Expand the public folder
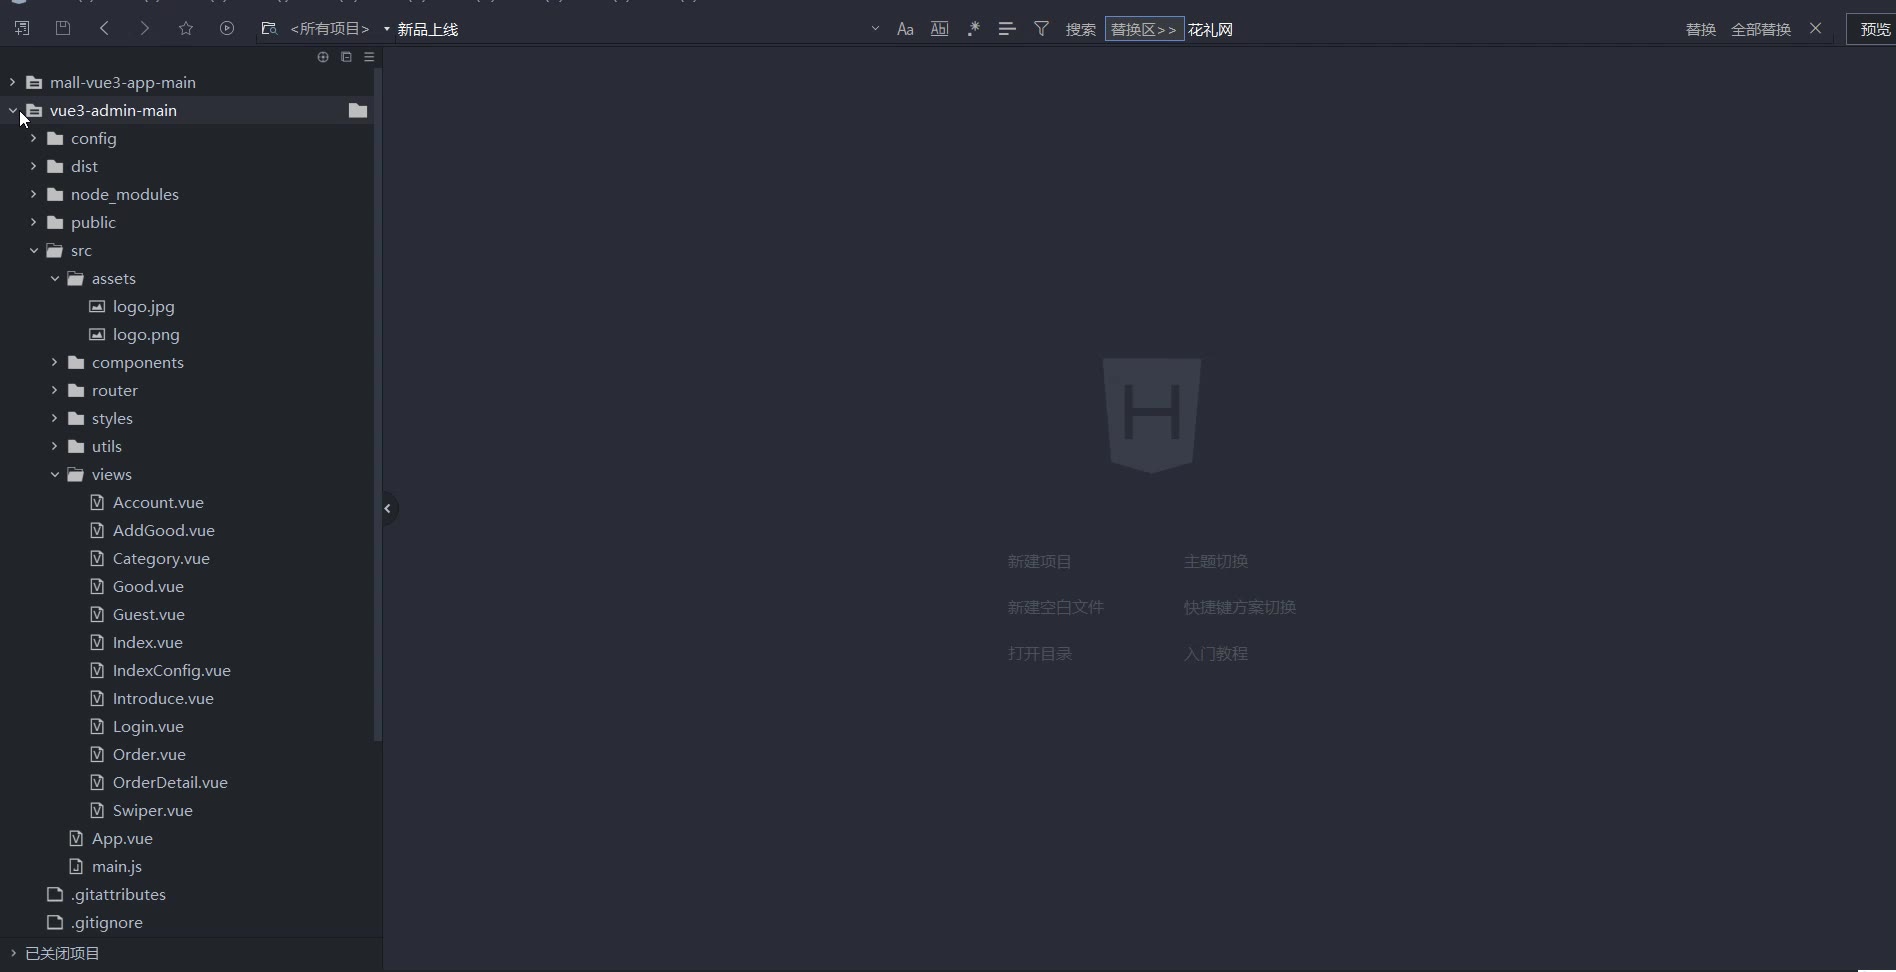 pyautogui.click(x=34, y=222)
